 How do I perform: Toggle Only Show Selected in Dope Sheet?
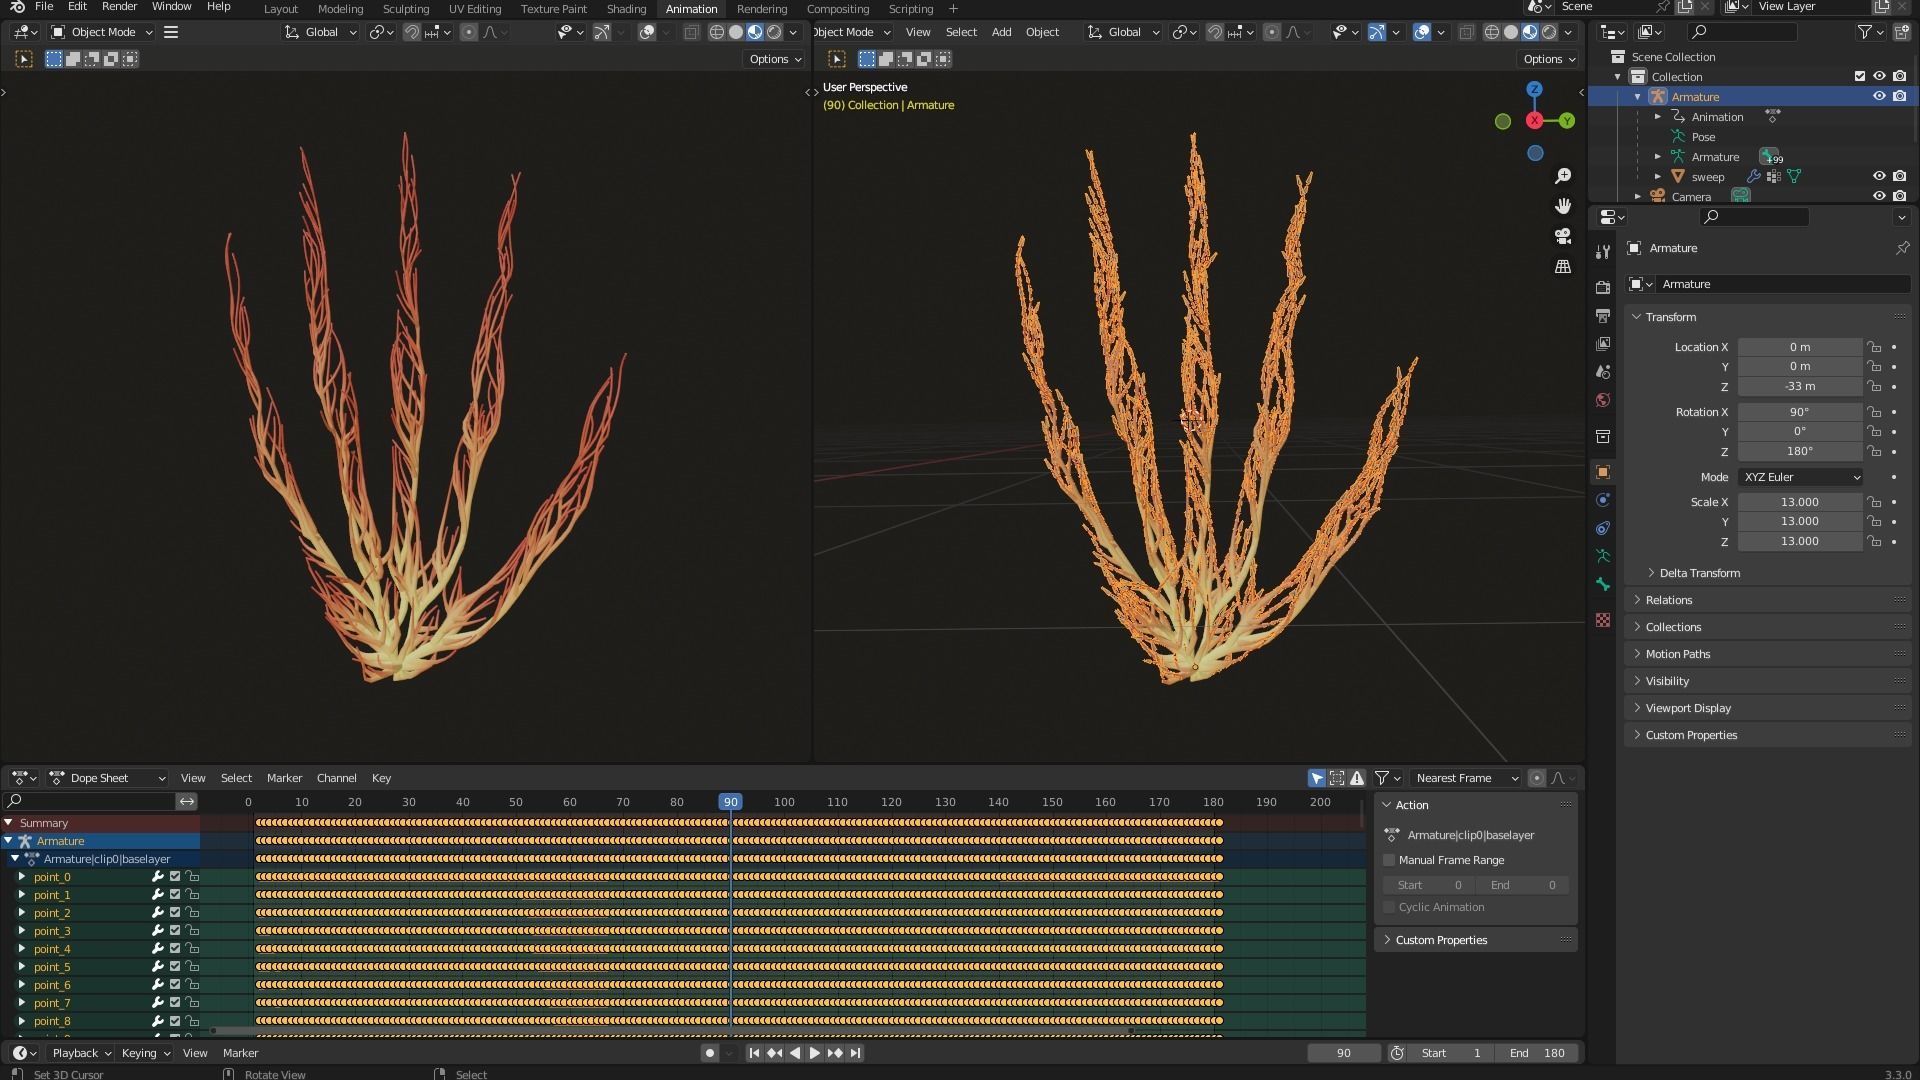click(1317, 778)
